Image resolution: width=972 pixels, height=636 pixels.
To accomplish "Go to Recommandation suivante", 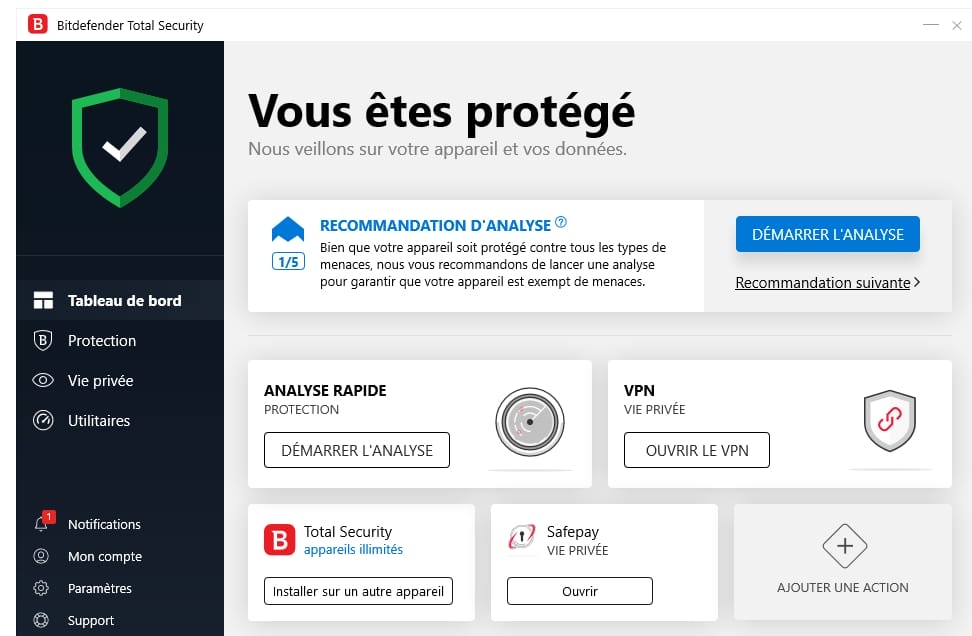I will tap(823, 283).
